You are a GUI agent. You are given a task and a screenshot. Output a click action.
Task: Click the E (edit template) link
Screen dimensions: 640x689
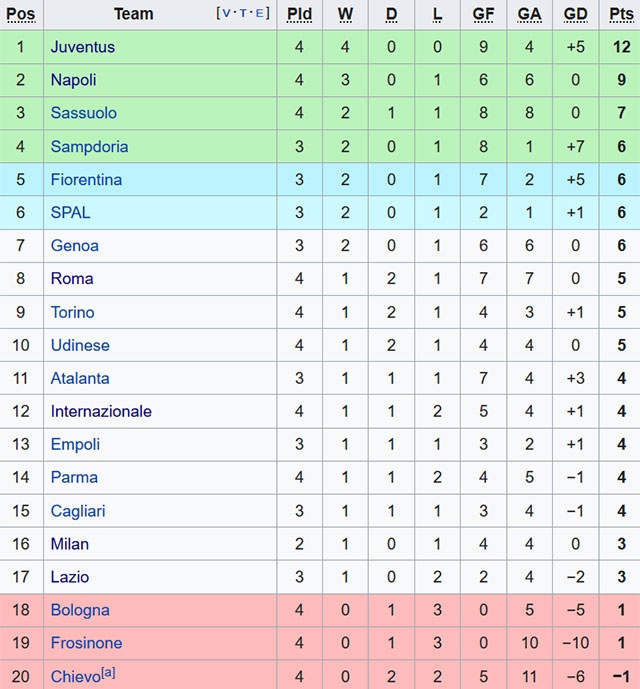point(260,13)
